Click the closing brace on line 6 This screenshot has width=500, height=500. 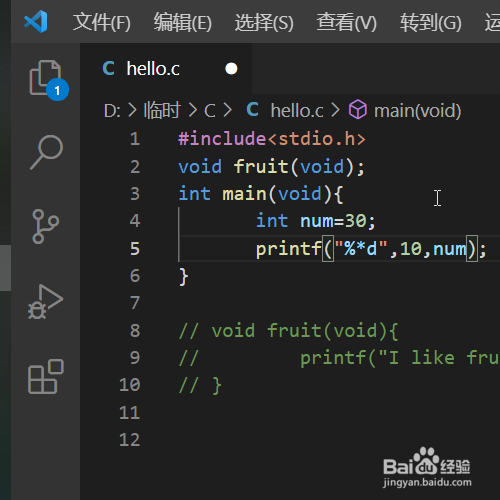pyautogui.click(x=184, y=277)
